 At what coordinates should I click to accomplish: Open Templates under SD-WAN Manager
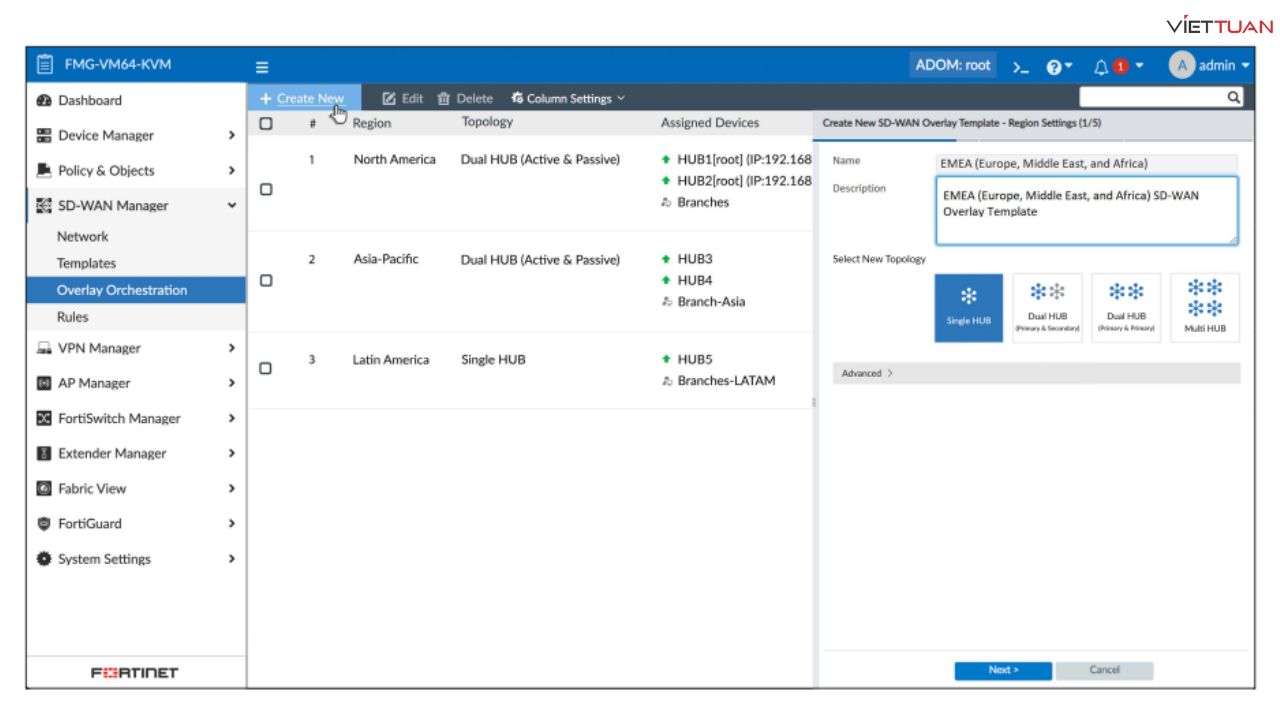(x=86, y=263)
